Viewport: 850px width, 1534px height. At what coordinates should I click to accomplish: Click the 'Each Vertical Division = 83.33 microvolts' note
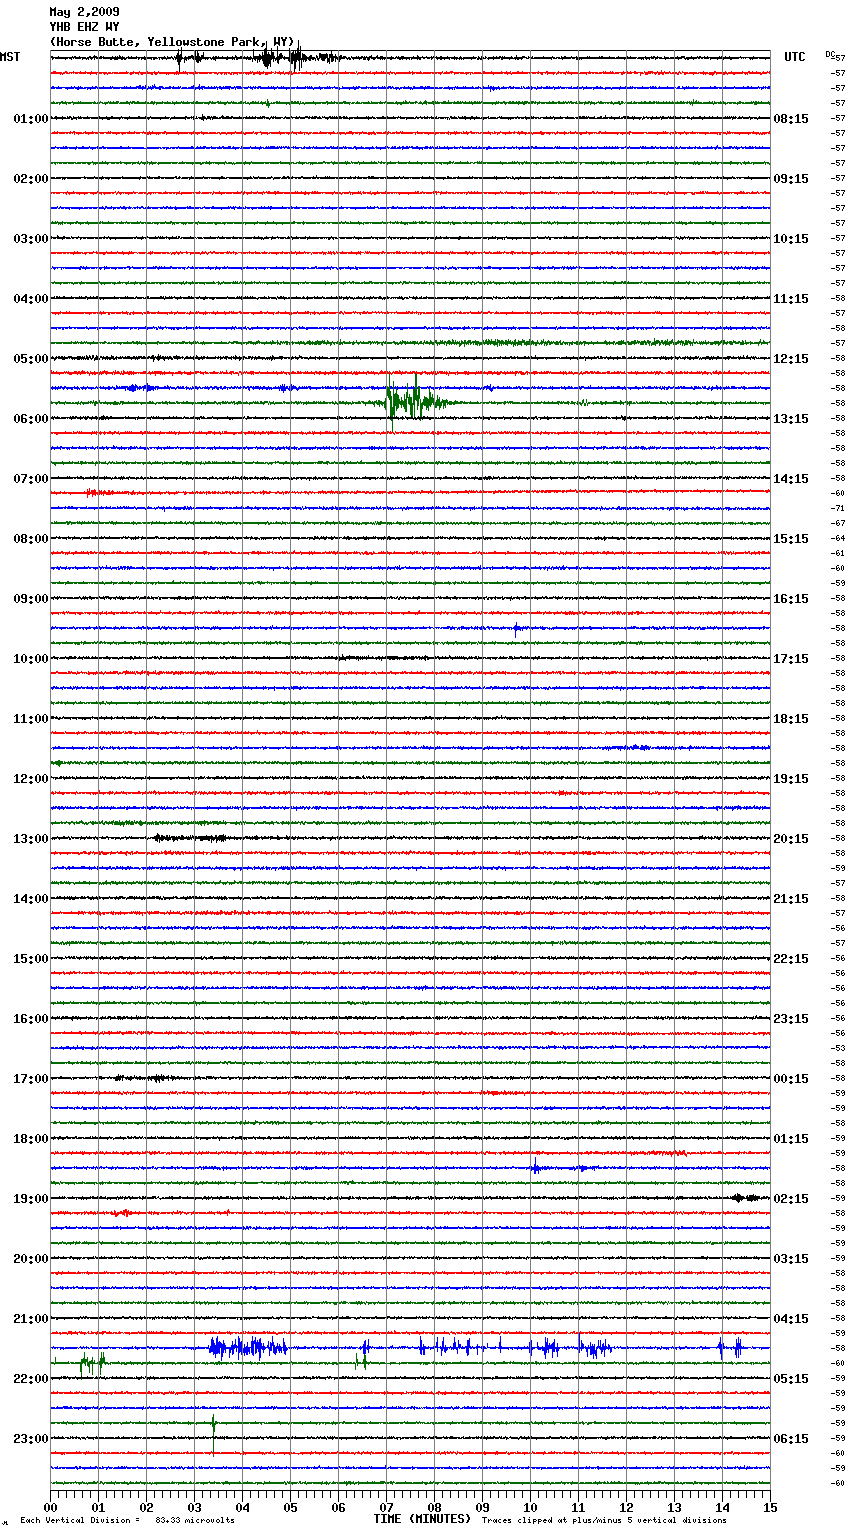(x=127, y=1520)
